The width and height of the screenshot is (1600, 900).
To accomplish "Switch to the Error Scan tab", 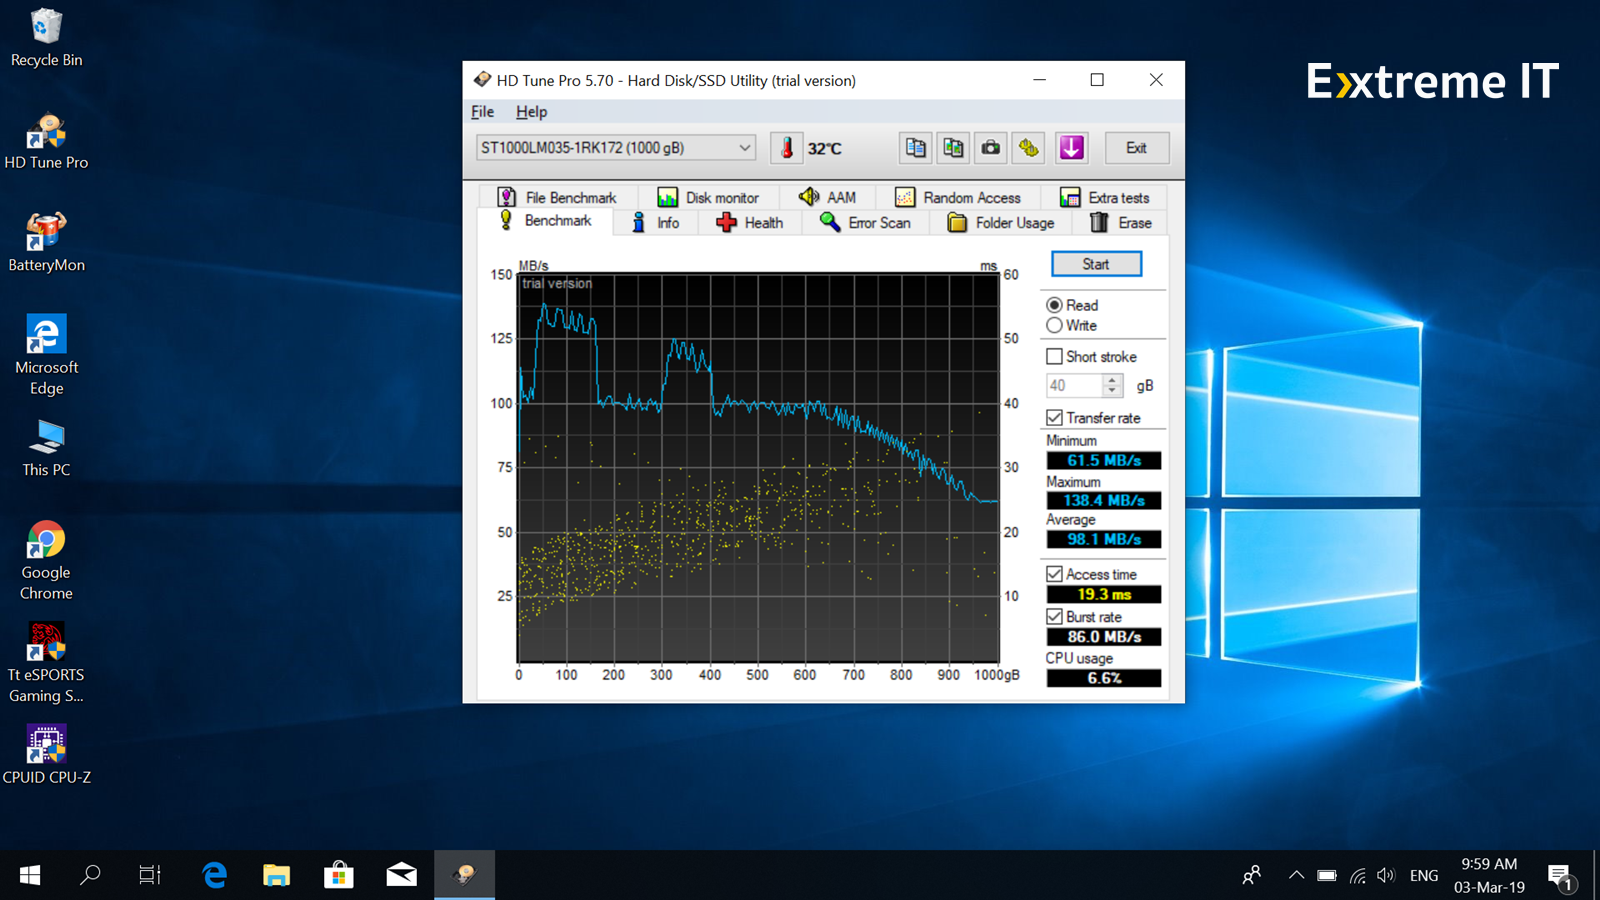I will pyautogui.click(x=865, y=223).
